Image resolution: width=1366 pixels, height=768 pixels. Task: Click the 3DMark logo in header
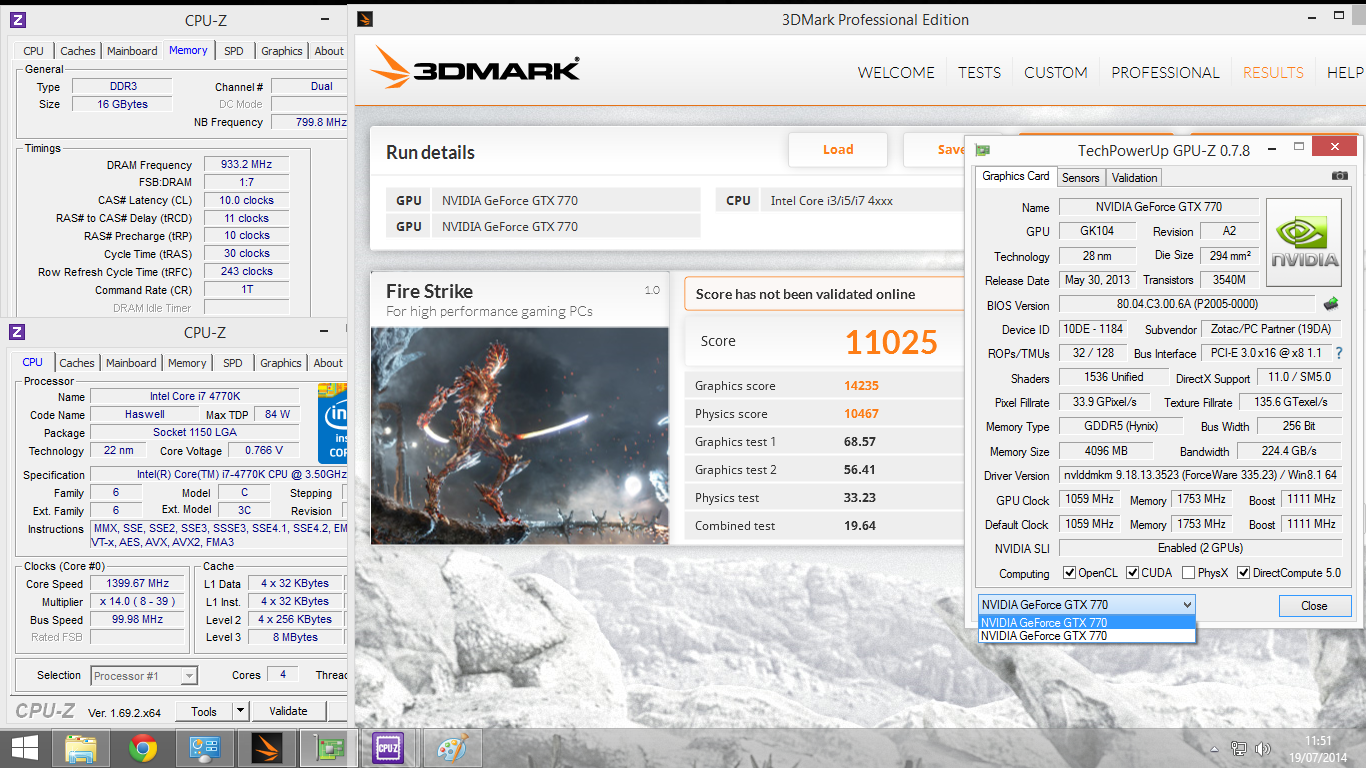(x=475, y=70)
